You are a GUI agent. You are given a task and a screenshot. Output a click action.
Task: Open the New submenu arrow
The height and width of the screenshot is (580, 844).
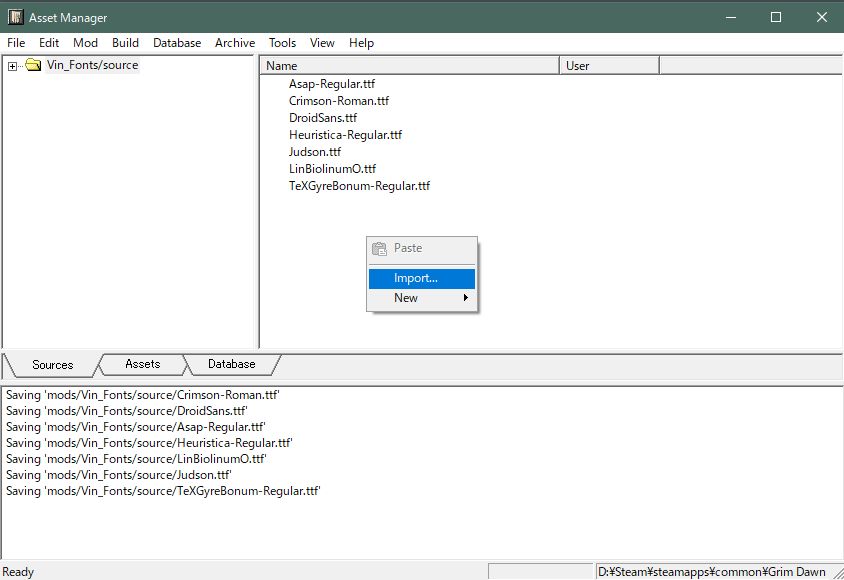465,298
